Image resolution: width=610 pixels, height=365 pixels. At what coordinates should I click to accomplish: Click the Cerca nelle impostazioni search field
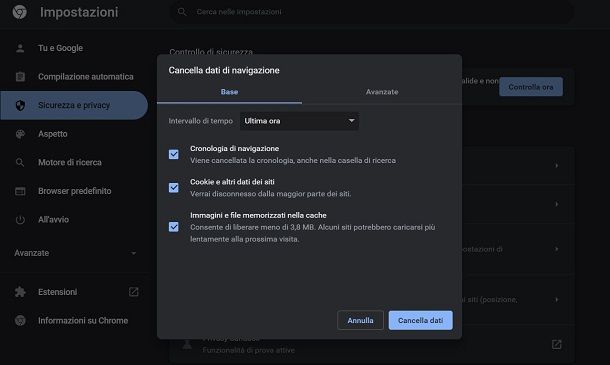pos(371,12)
